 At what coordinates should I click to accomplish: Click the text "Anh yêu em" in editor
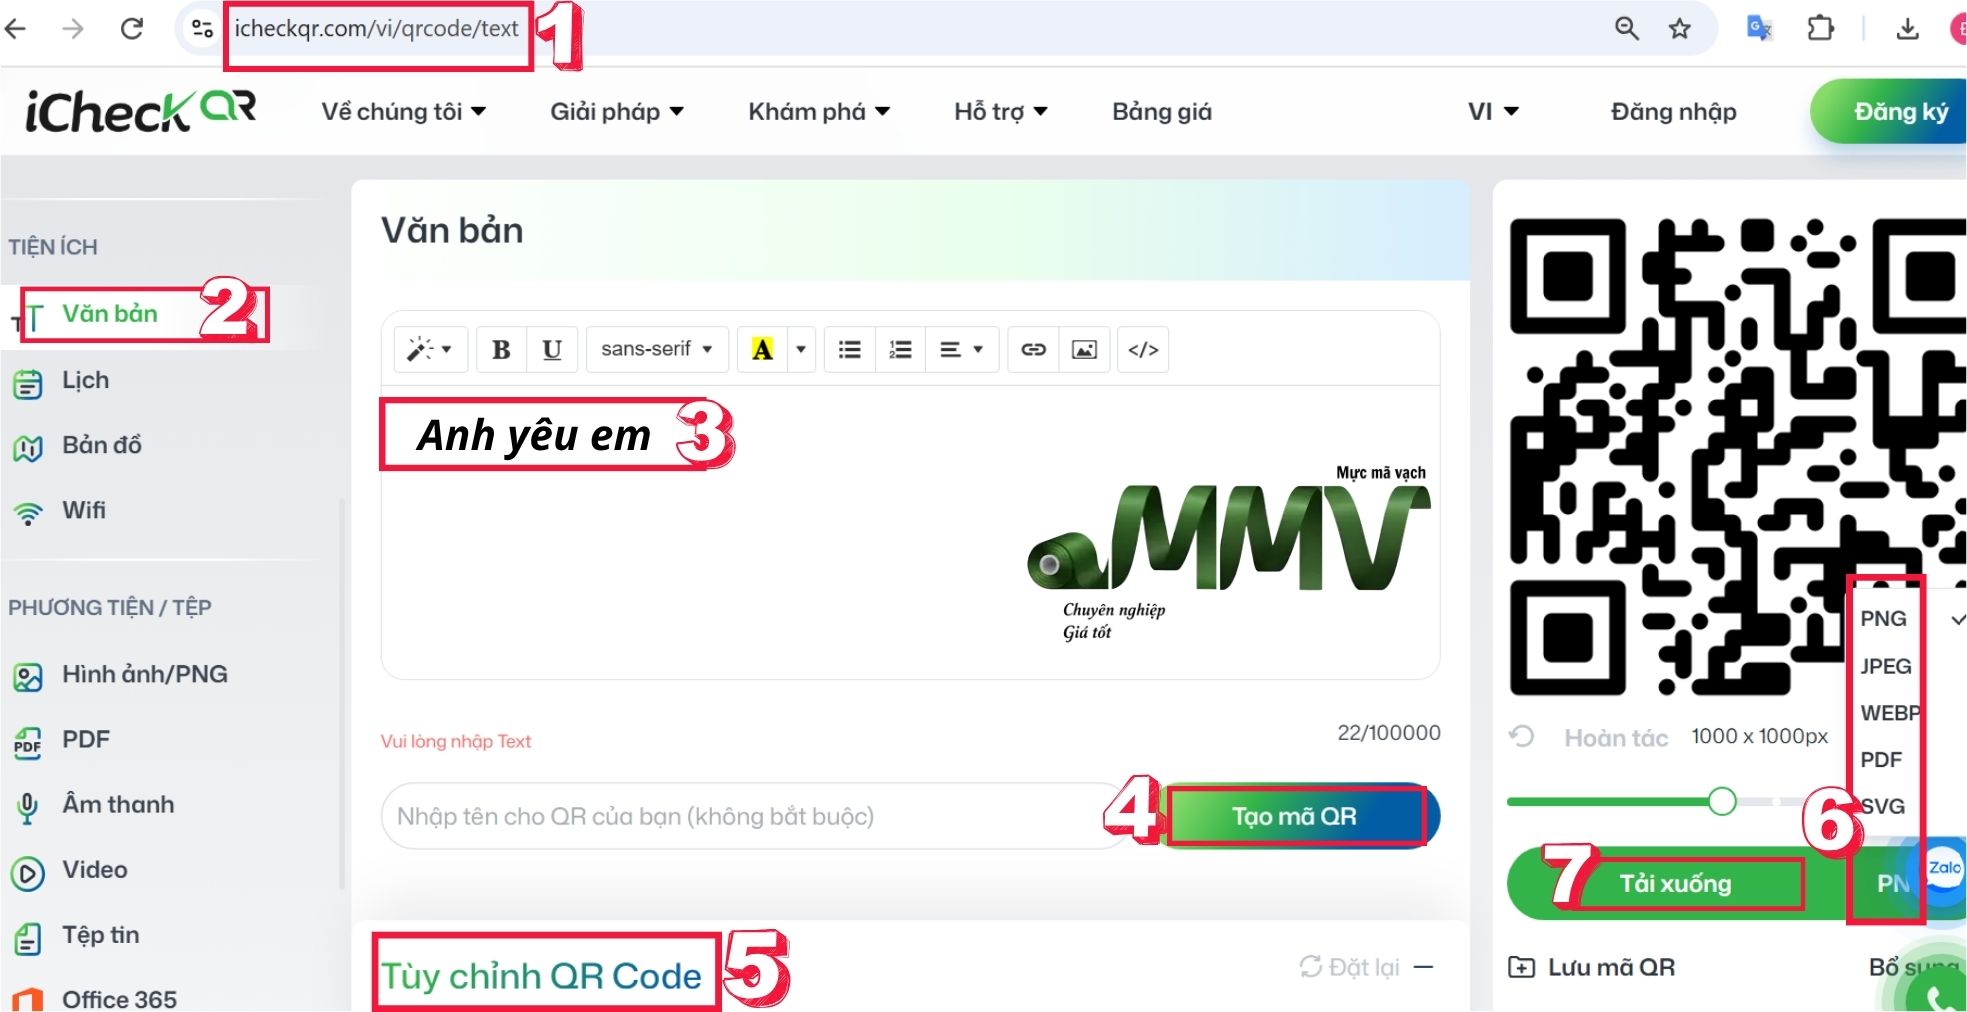(534, 435)
